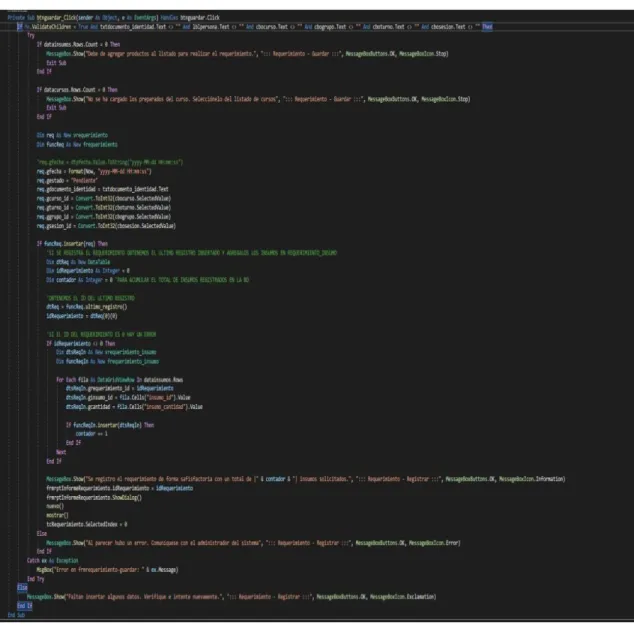Viewport: 634px width, 626px height.
Task: Click the 'Debe de agregar productos' message string
Action: tap(172, 53)
